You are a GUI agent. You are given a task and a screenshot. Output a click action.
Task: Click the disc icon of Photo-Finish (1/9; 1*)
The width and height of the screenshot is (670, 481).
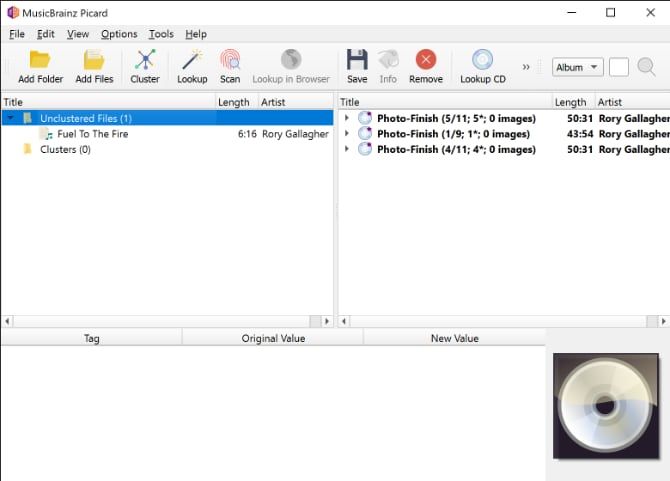coord(364,133)
